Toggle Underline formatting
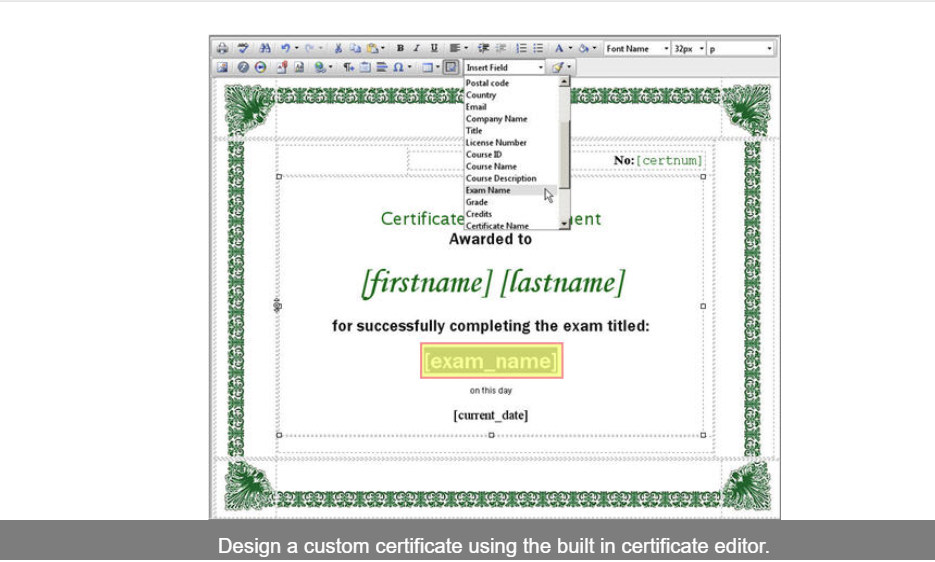 434,48
